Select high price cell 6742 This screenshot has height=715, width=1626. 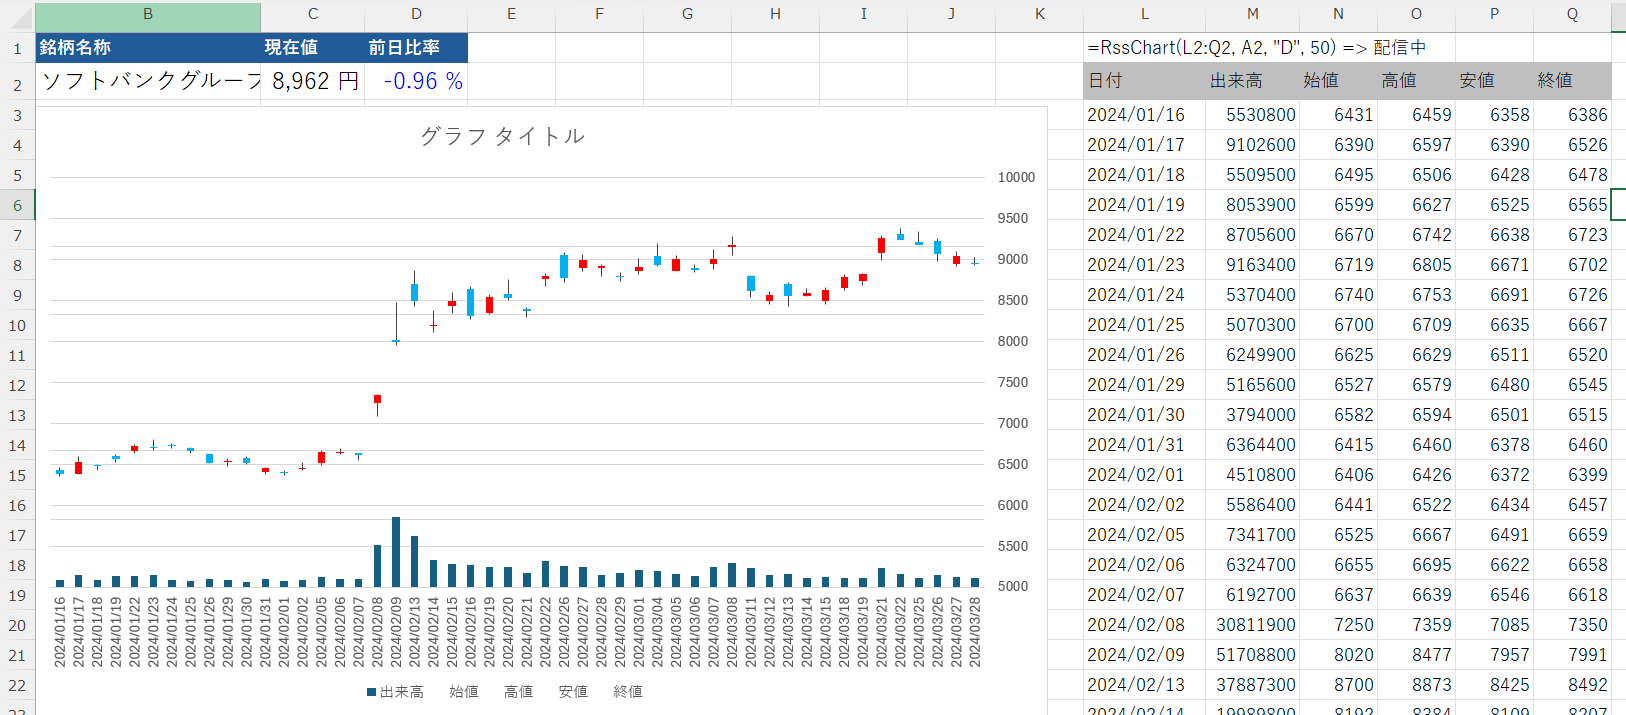coord(1416,235)
